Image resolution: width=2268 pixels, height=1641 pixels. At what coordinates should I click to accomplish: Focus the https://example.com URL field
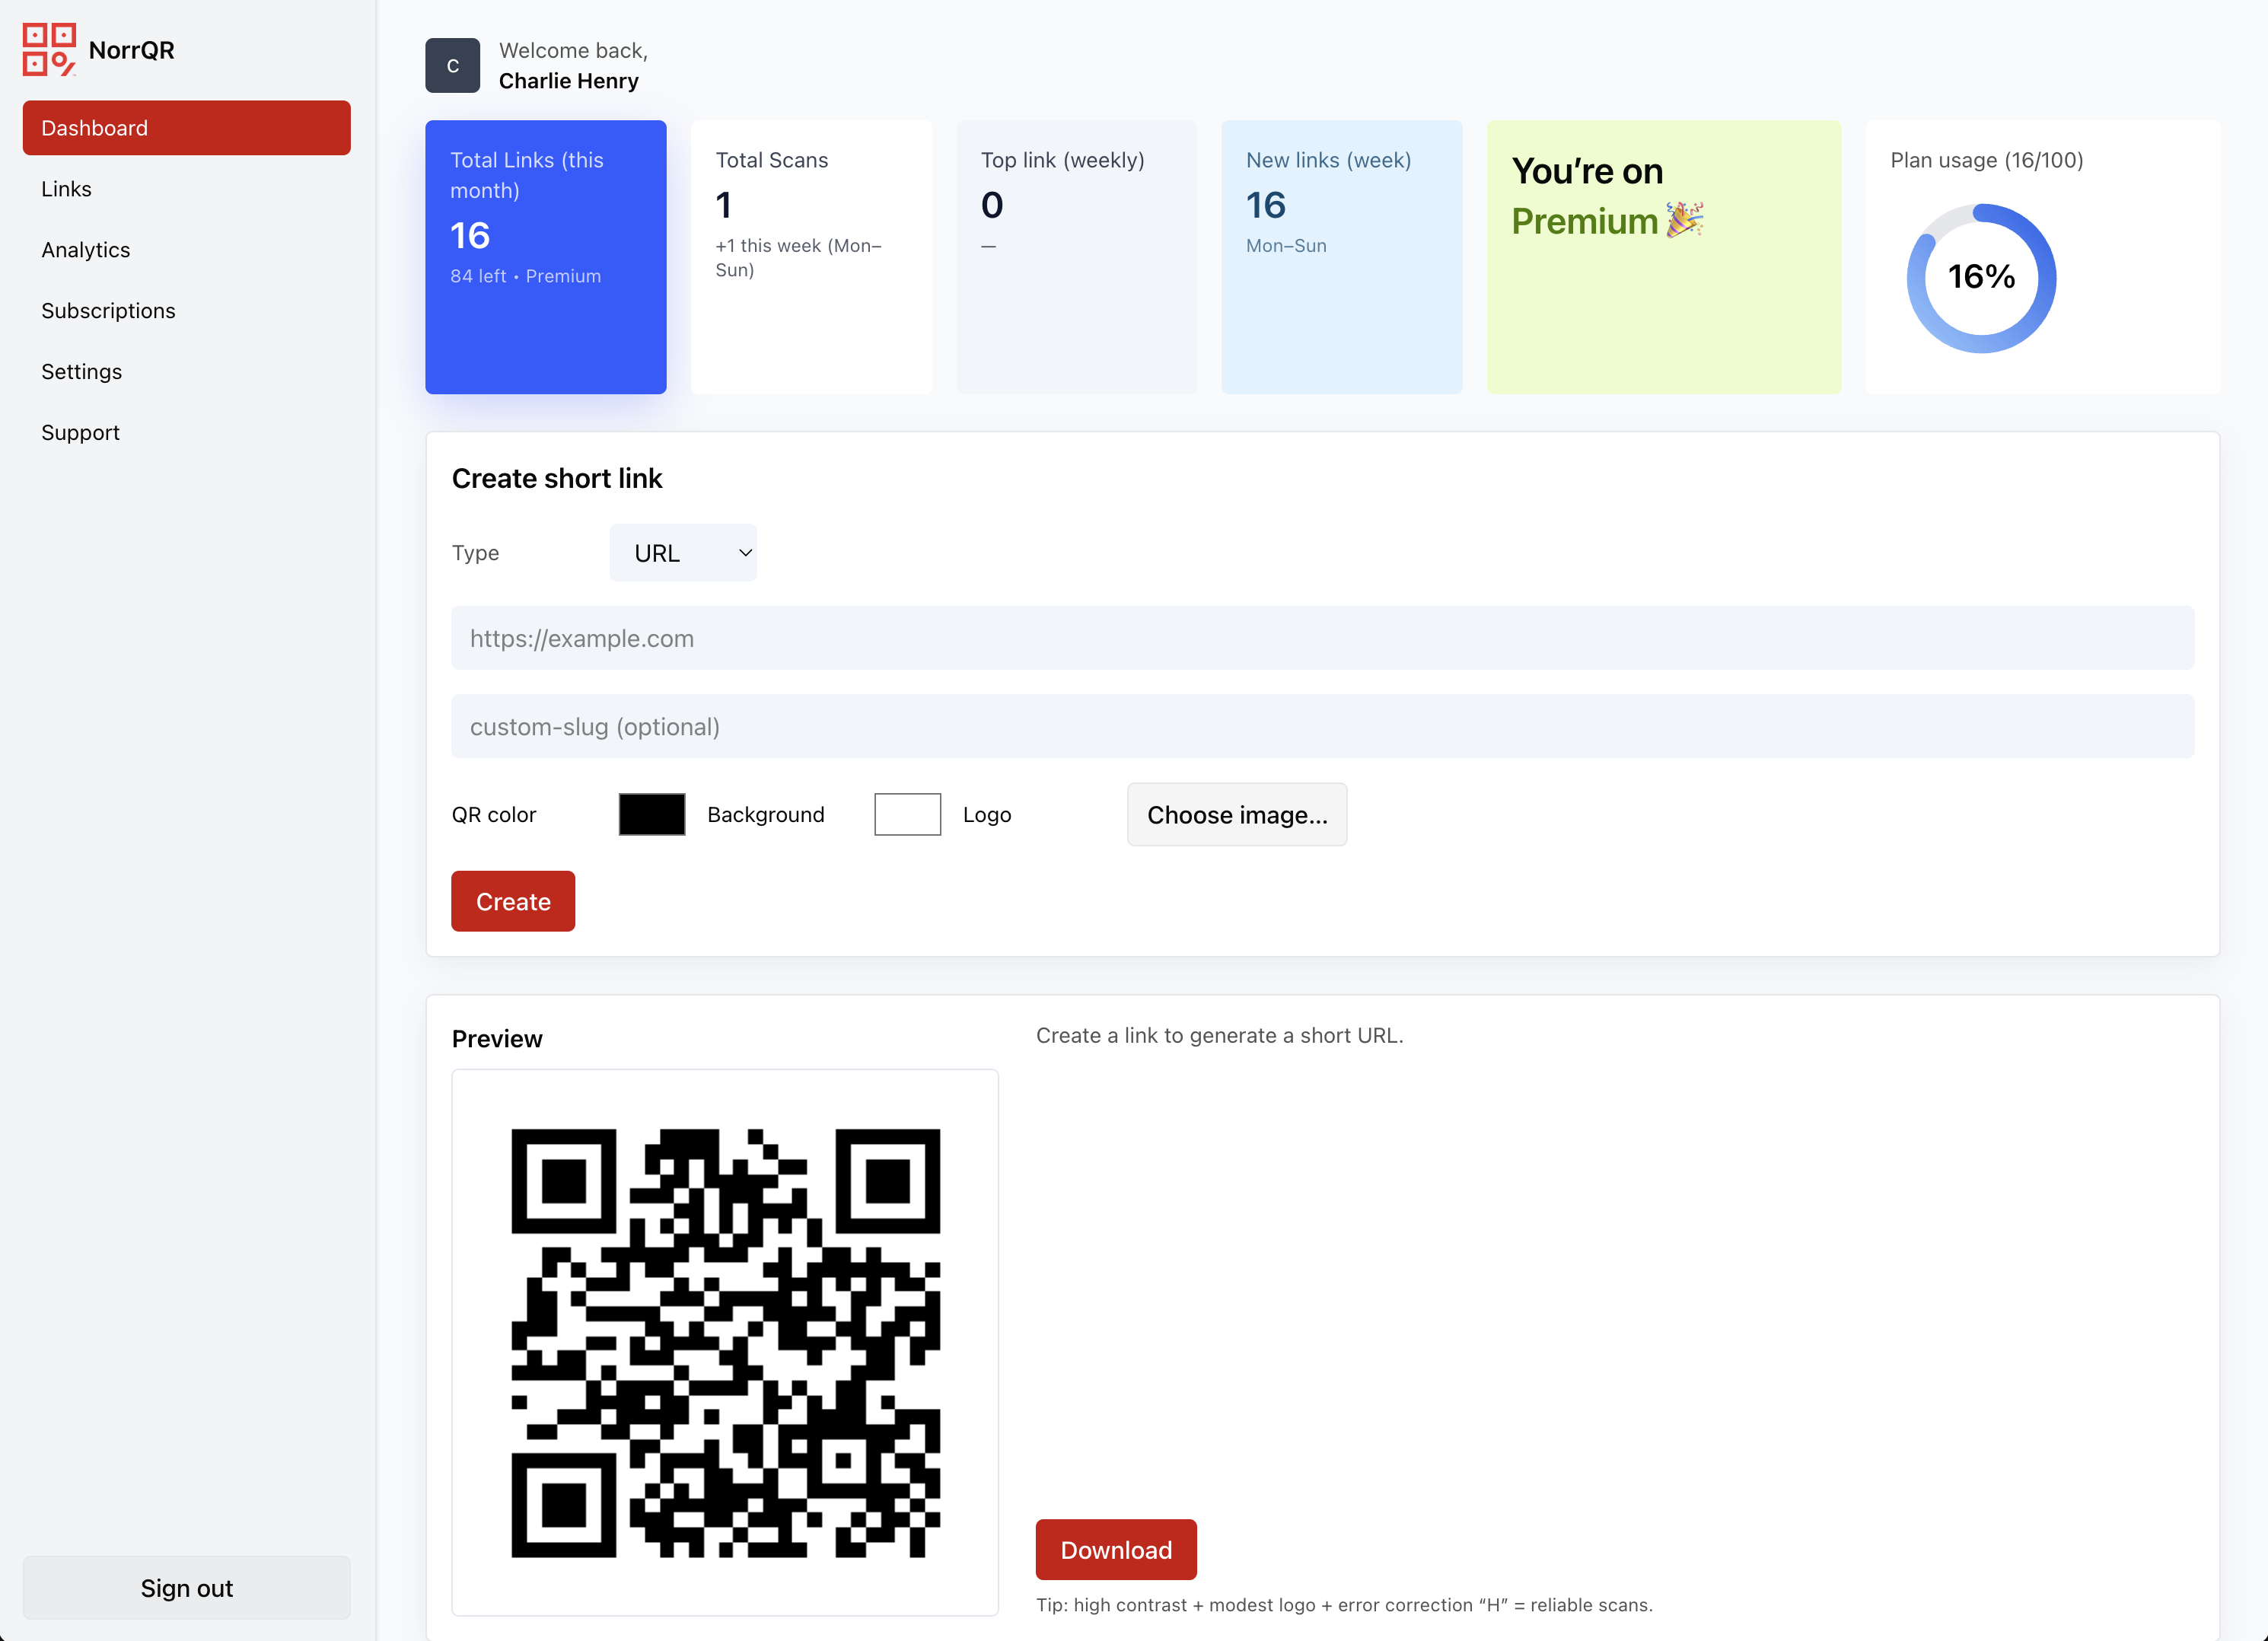point(1322,638)
